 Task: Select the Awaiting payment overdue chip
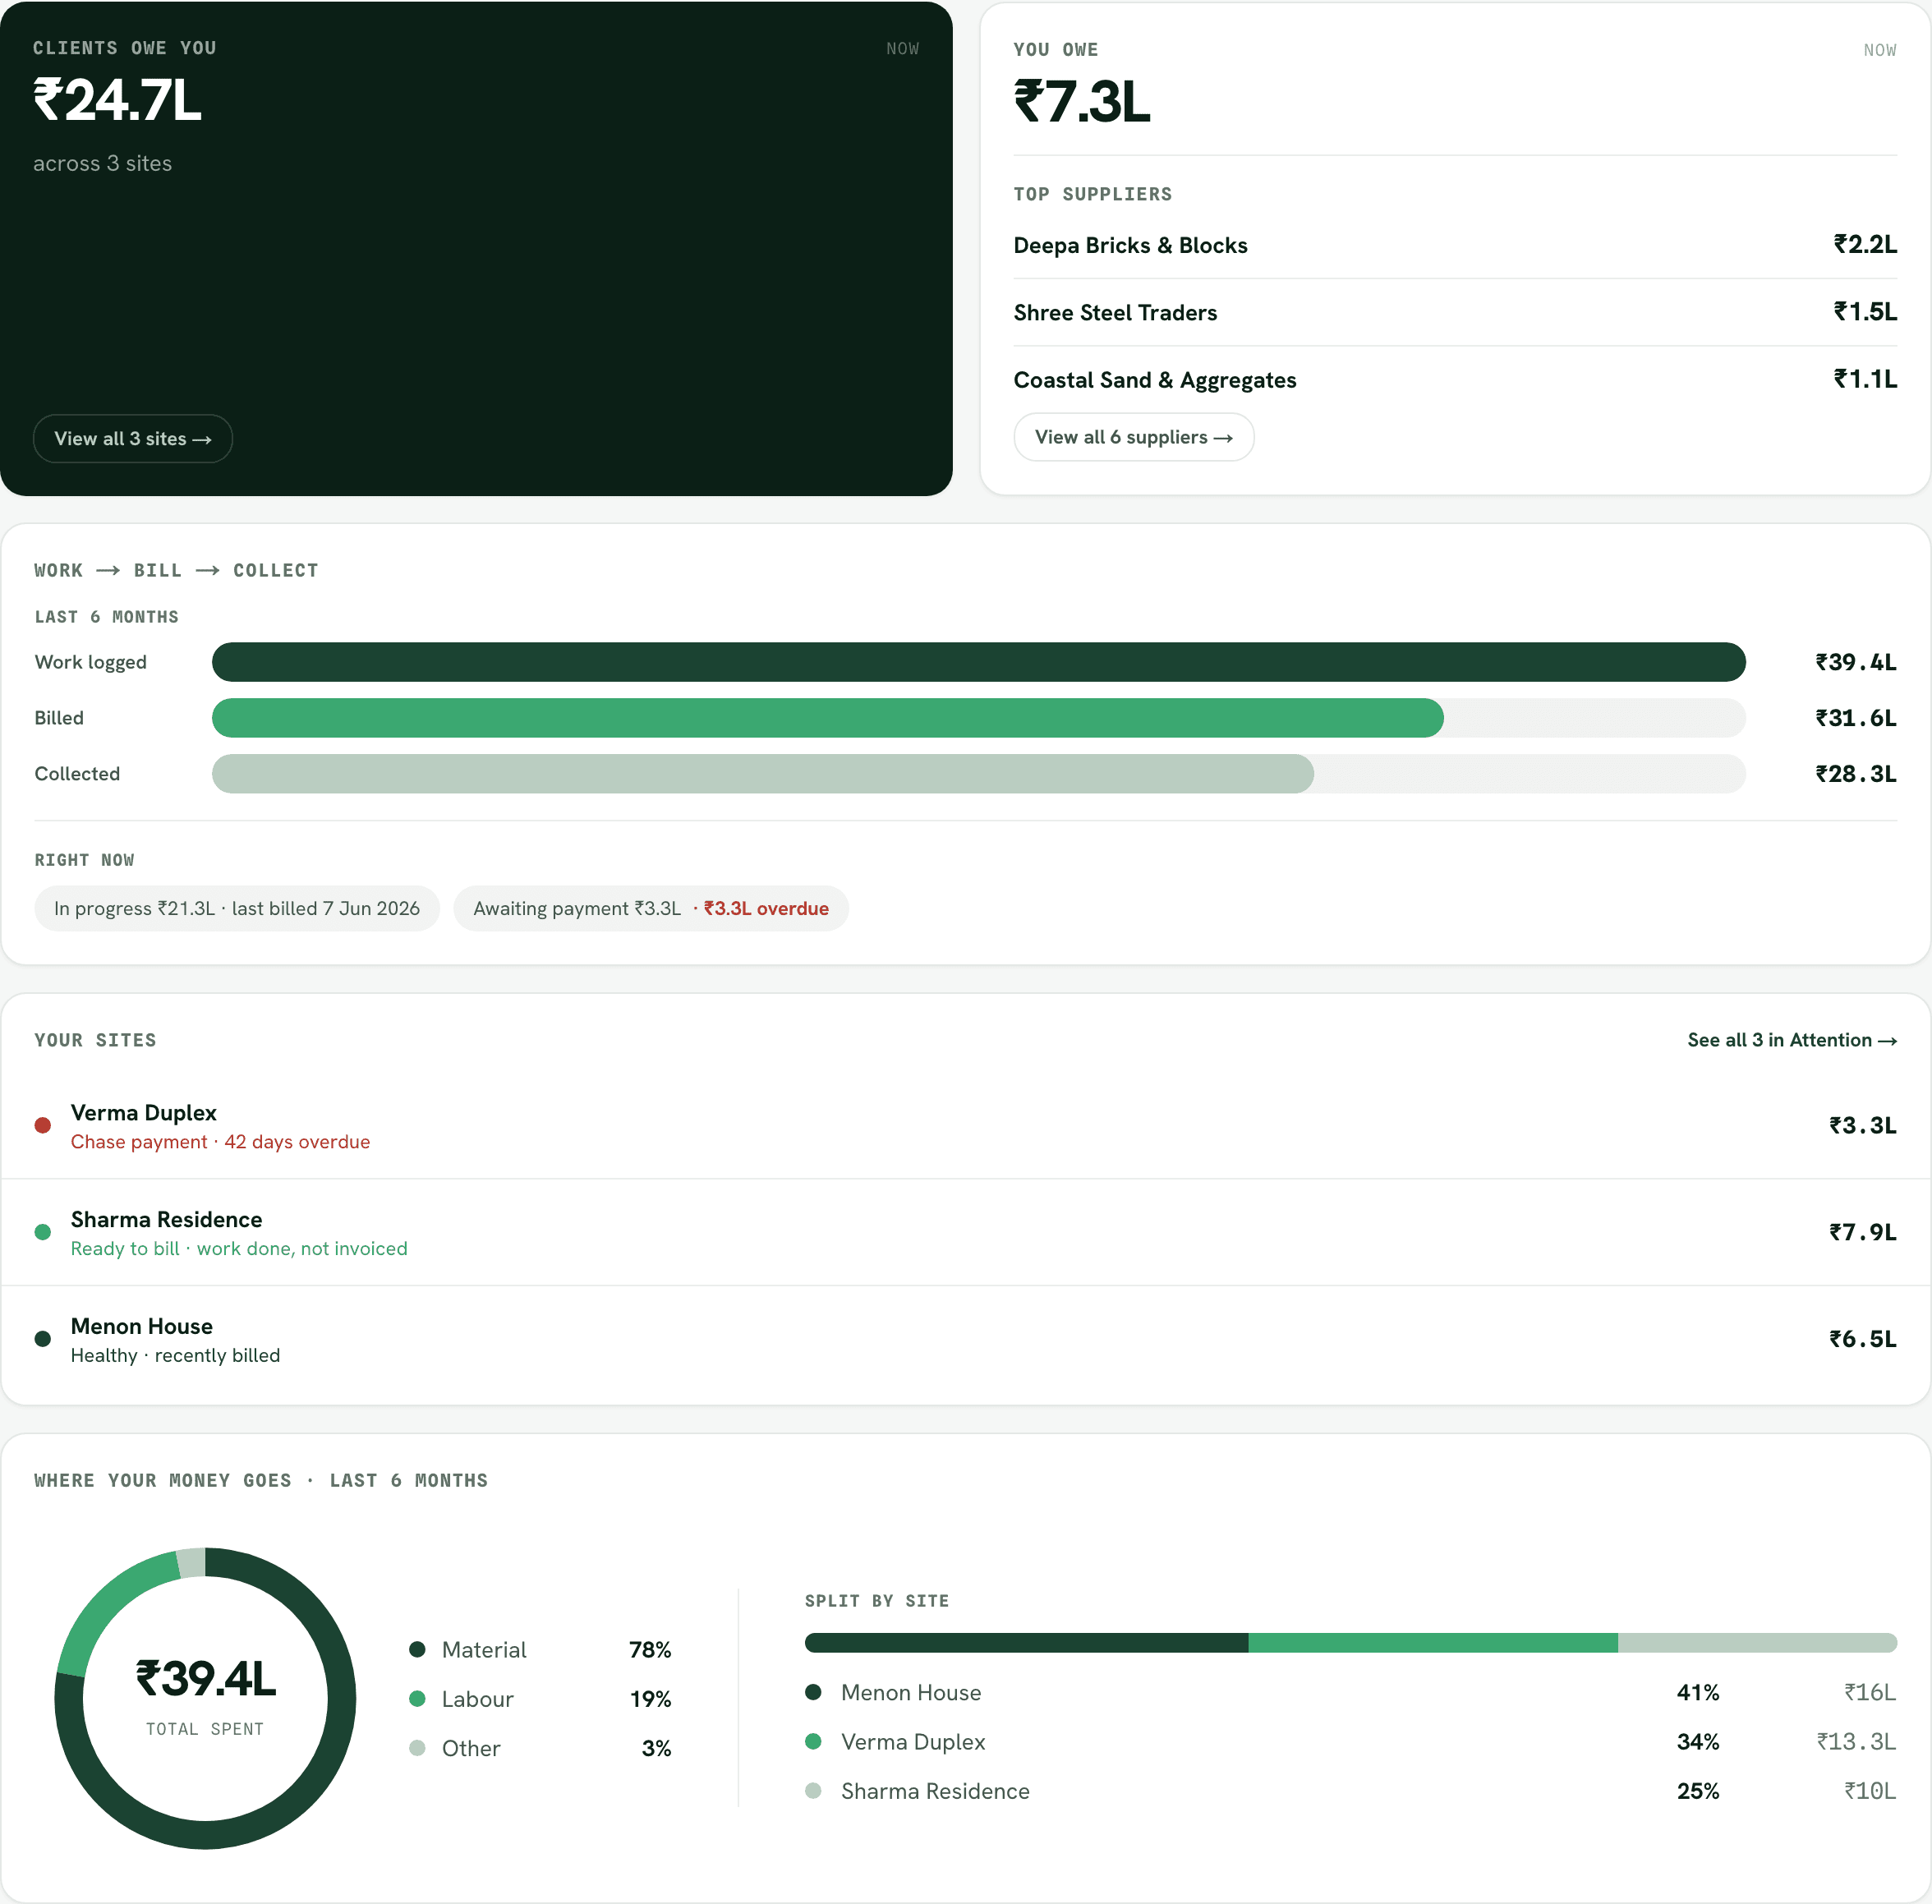pos(651,908)
